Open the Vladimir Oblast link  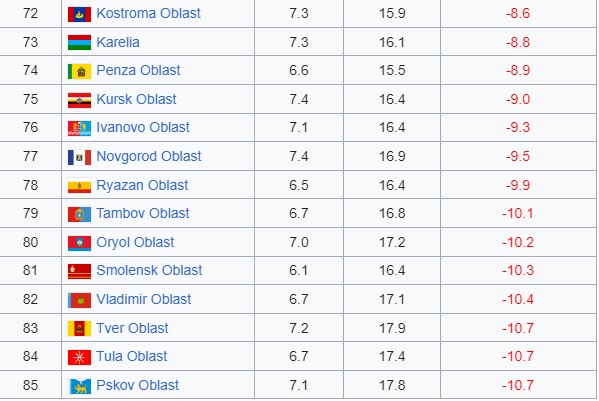144,299
